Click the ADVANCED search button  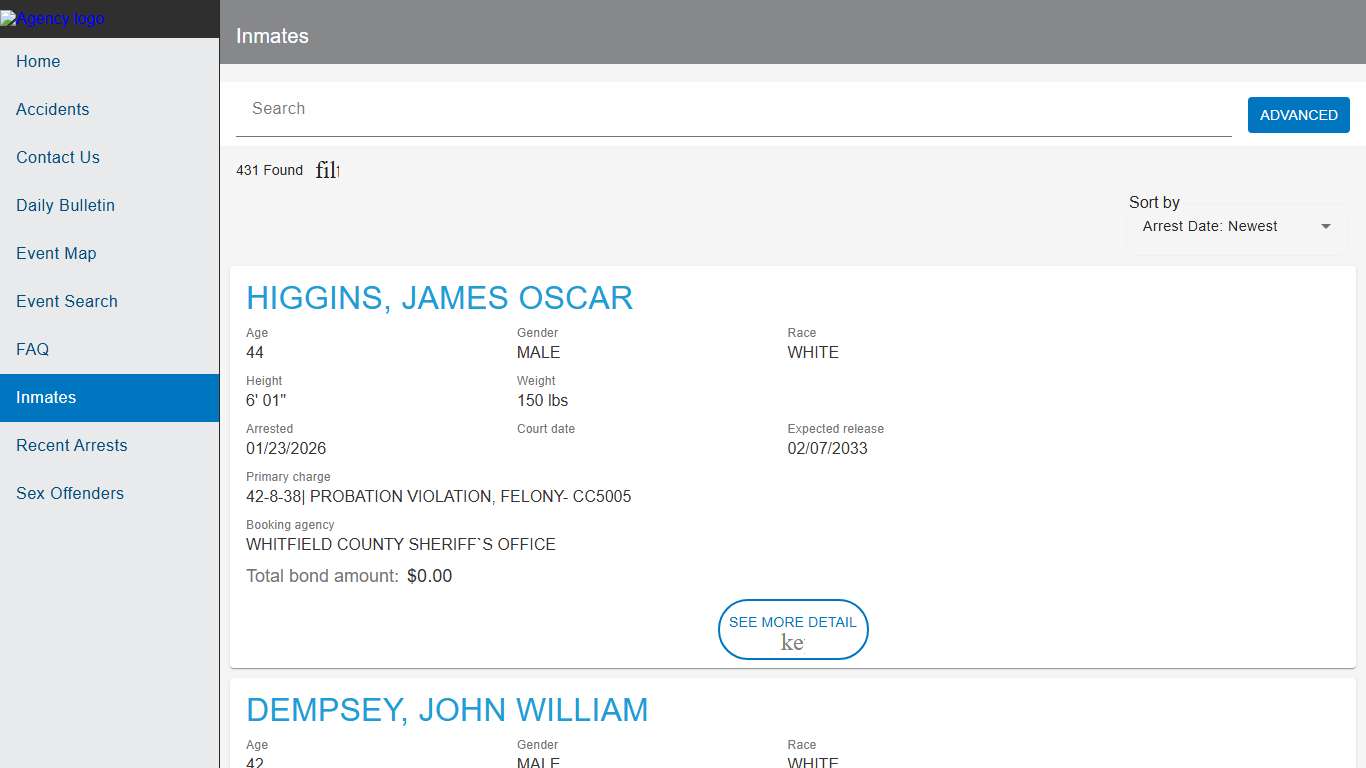point(1298,115)
